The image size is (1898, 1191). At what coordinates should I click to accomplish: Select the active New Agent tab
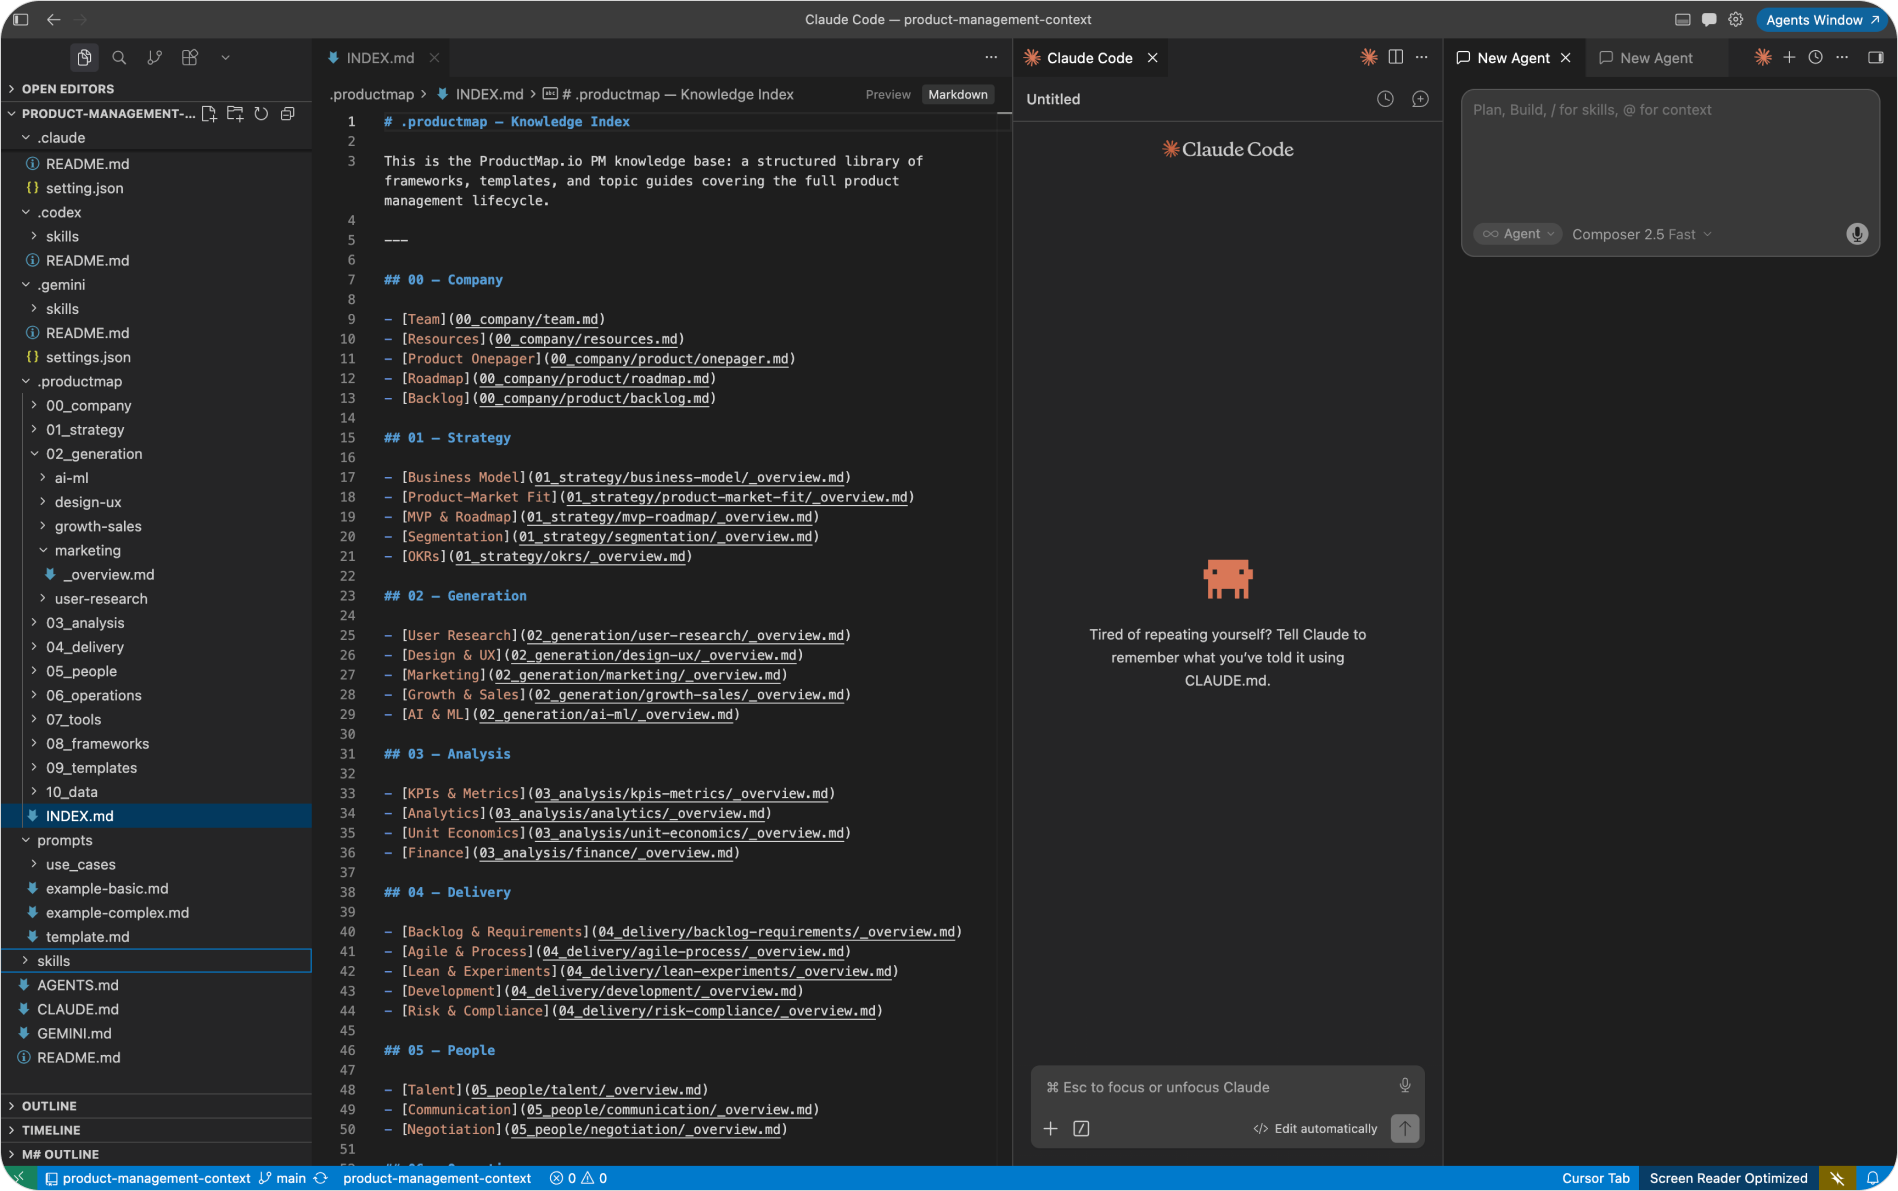point(1513,58)
